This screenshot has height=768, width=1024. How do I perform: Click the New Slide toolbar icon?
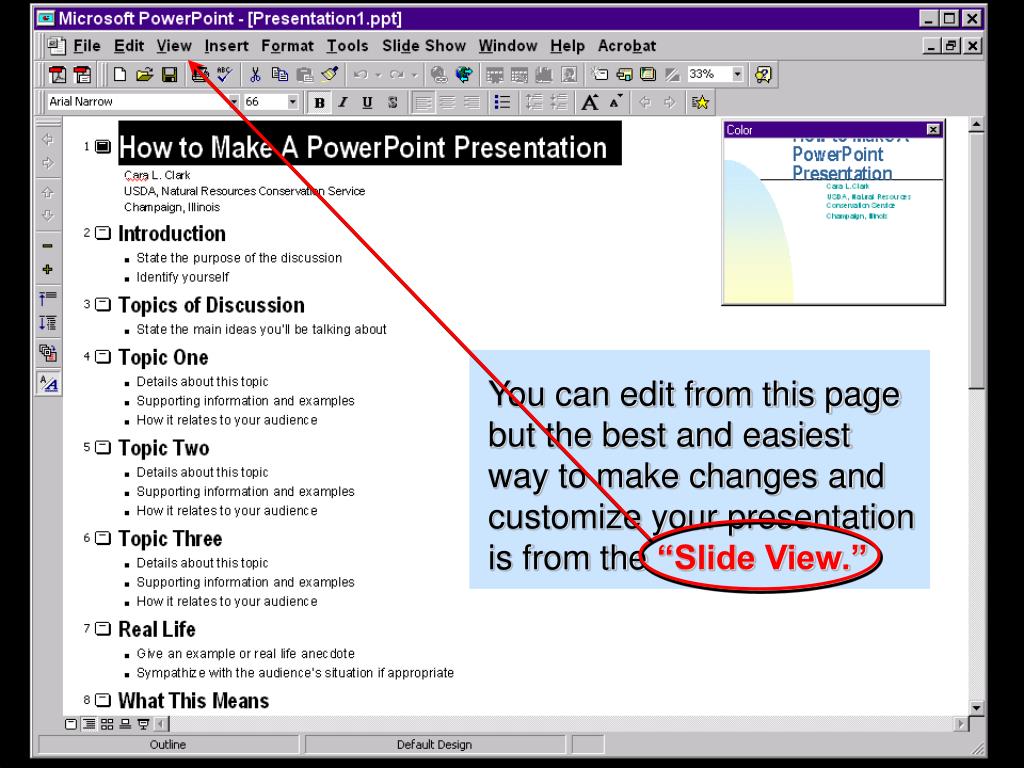[x=599, y=74]
